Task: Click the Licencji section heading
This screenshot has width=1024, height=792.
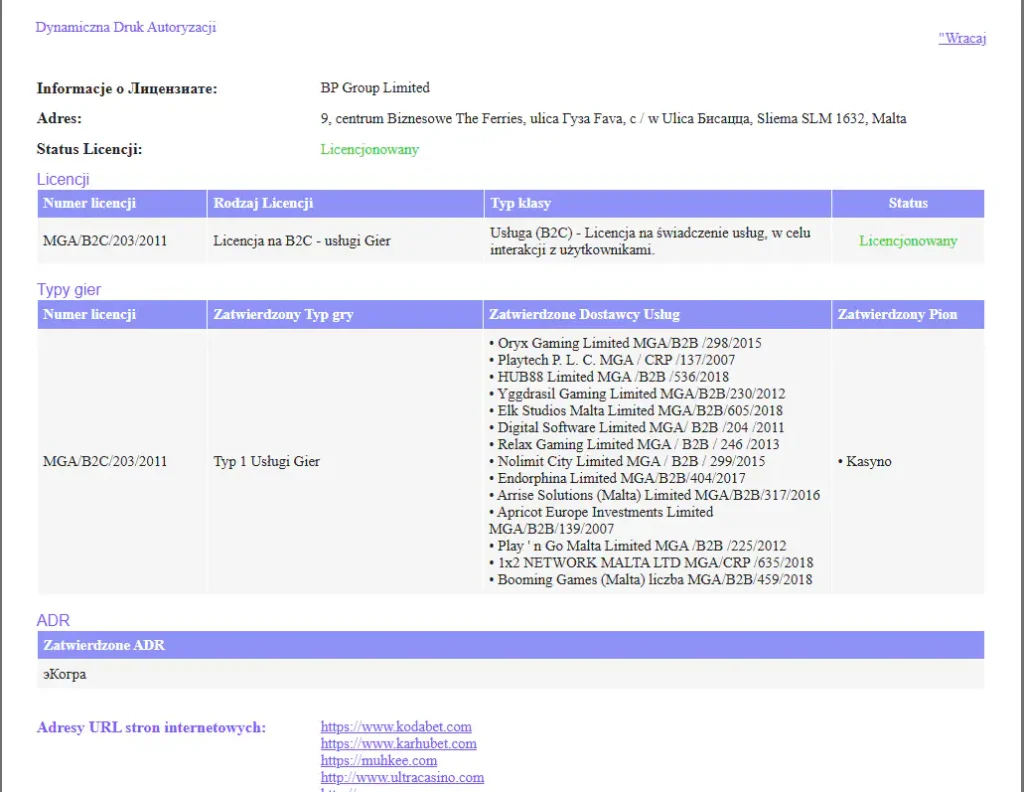Action: 63,180
